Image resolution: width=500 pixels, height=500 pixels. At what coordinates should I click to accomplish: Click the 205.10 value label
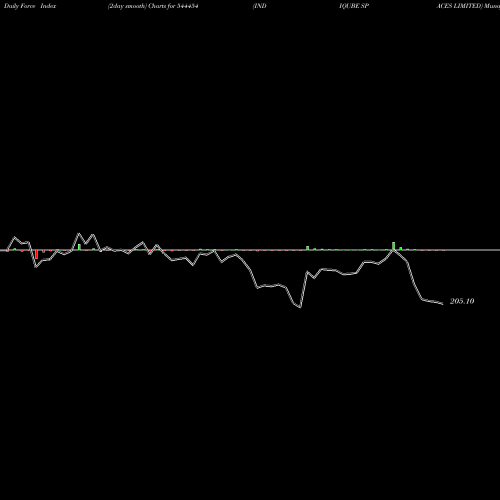click(x=462, y=301)
